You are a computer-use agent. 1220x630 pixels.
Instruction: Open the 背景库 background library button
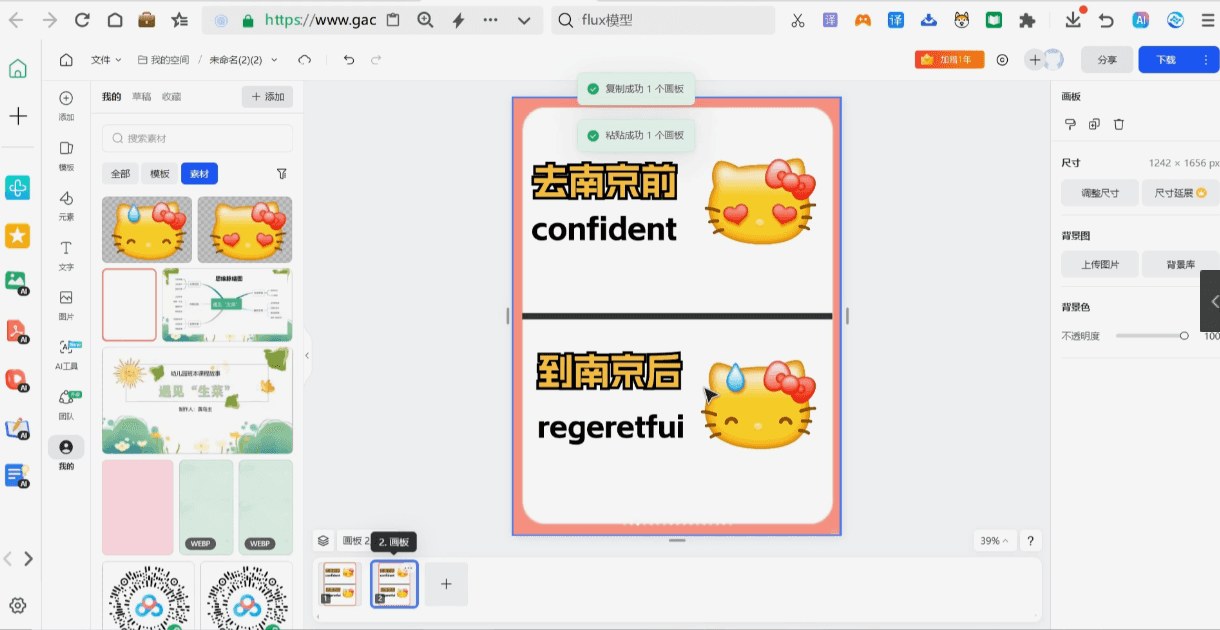(1180, 265)
